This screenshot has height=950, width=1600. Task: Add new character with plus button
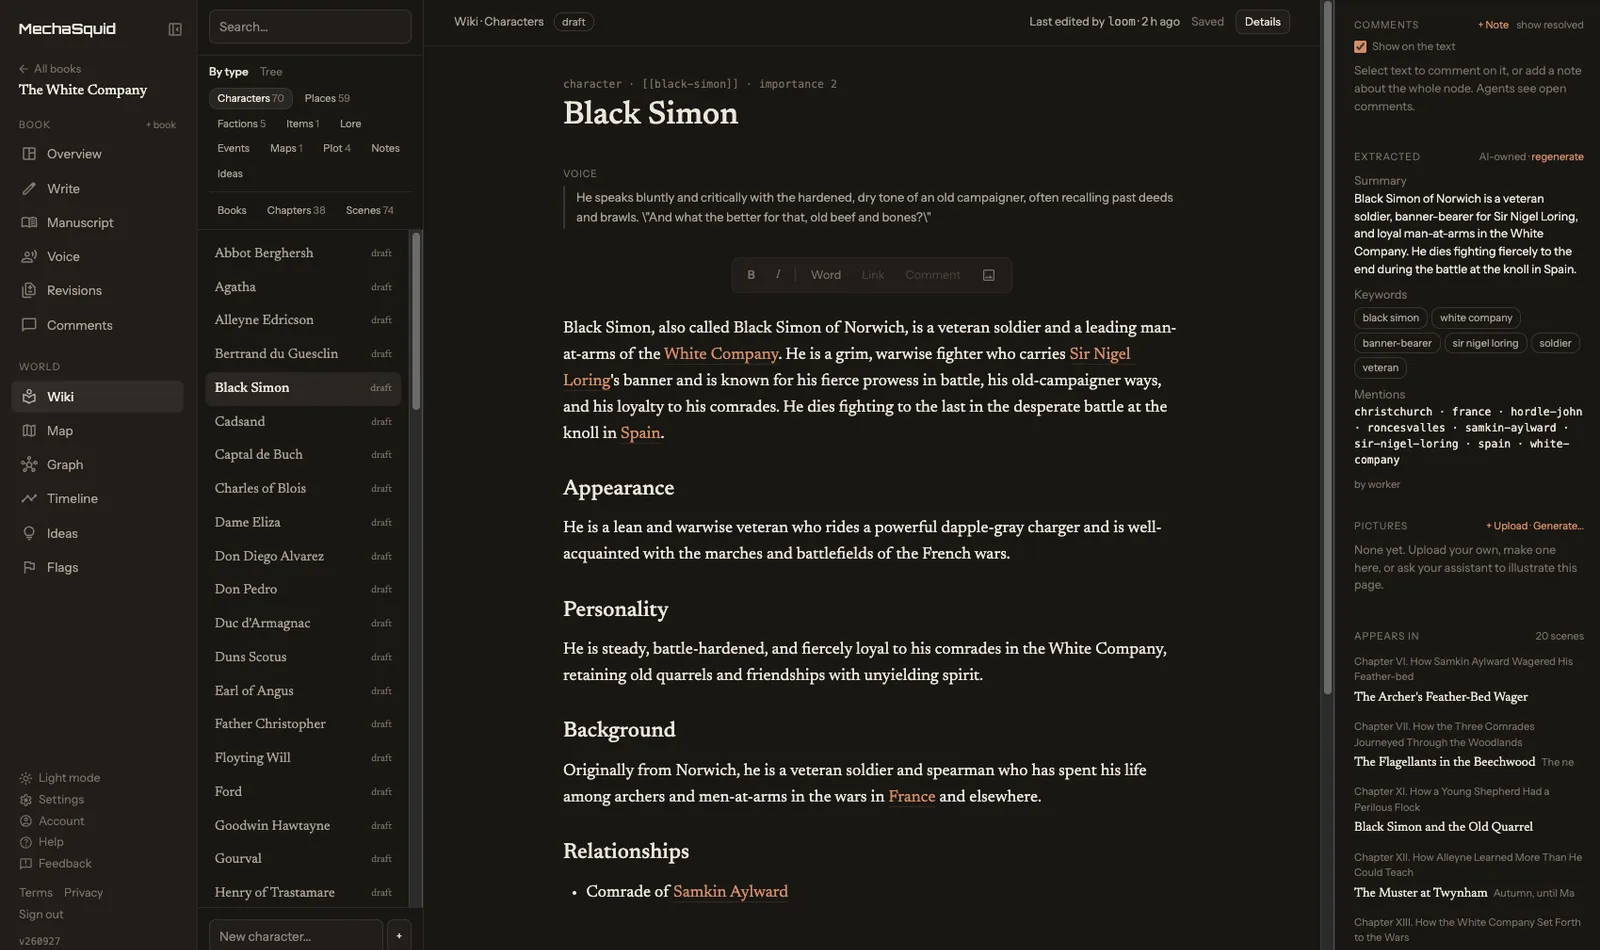(x=399, y=936)
